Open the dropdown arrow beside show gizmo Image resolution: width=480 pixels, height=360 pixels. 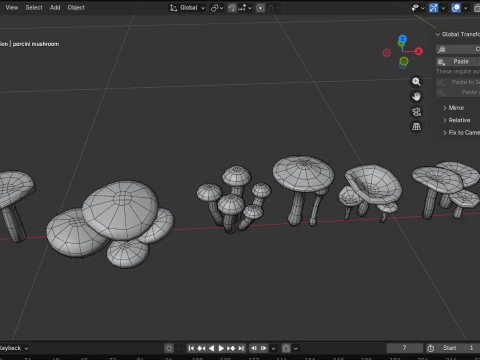443,8
